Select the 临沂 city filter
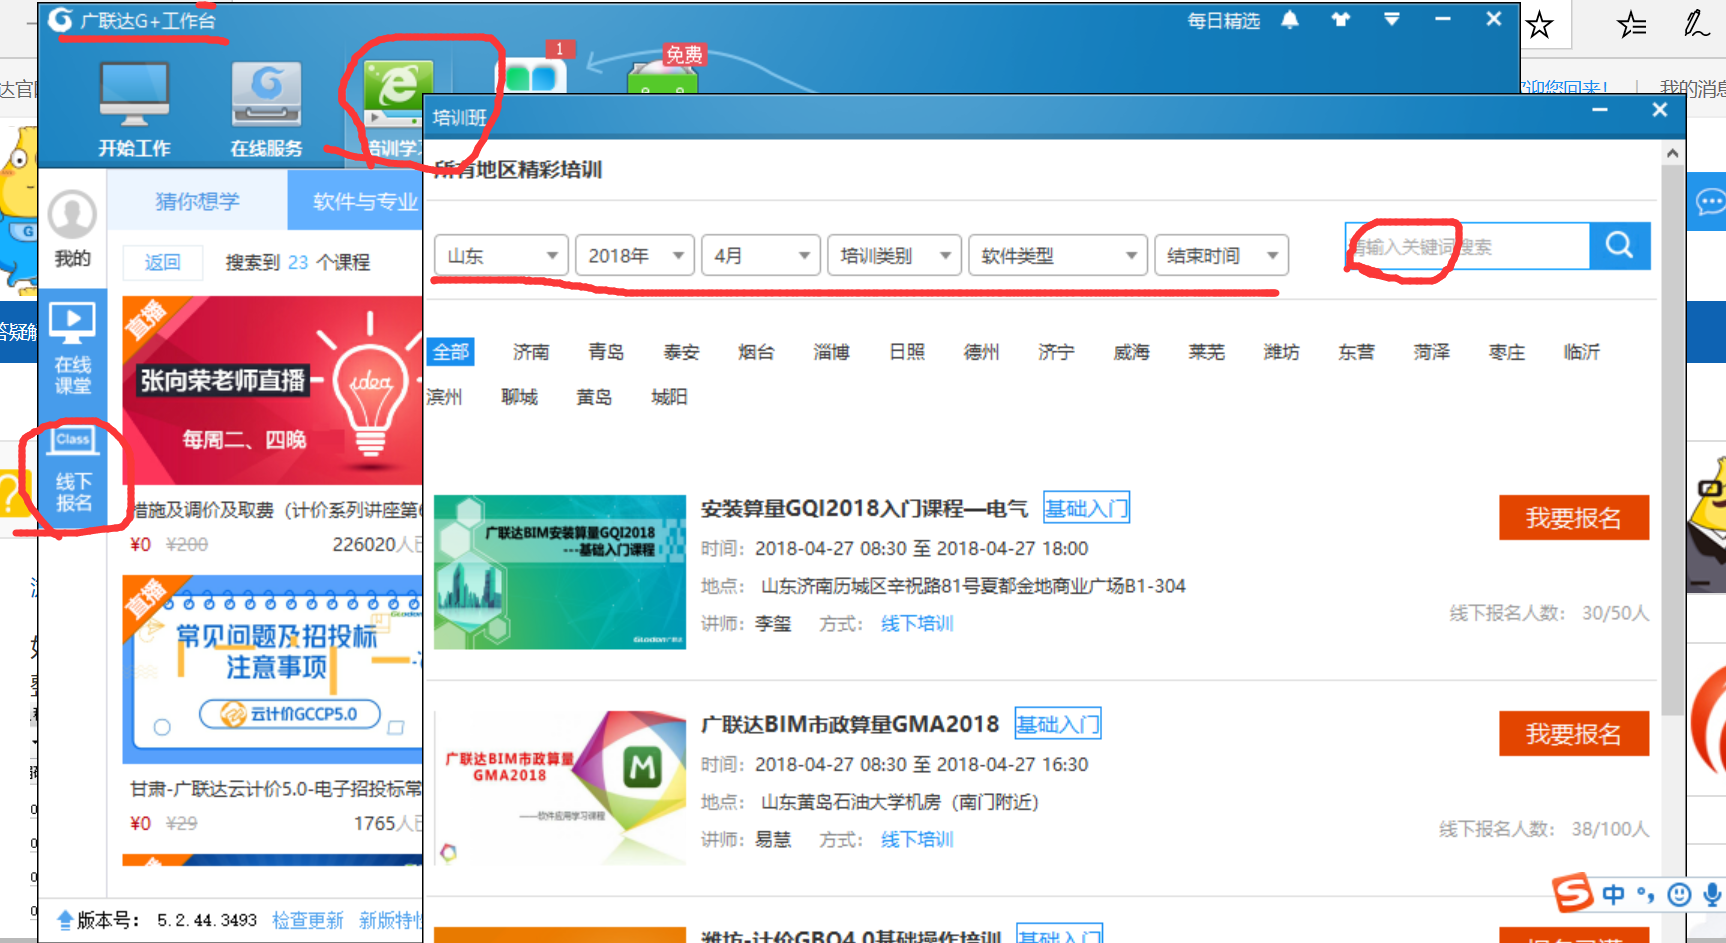The width and height of the screenshot is (1726, 943). click(x=1581, y=352)
